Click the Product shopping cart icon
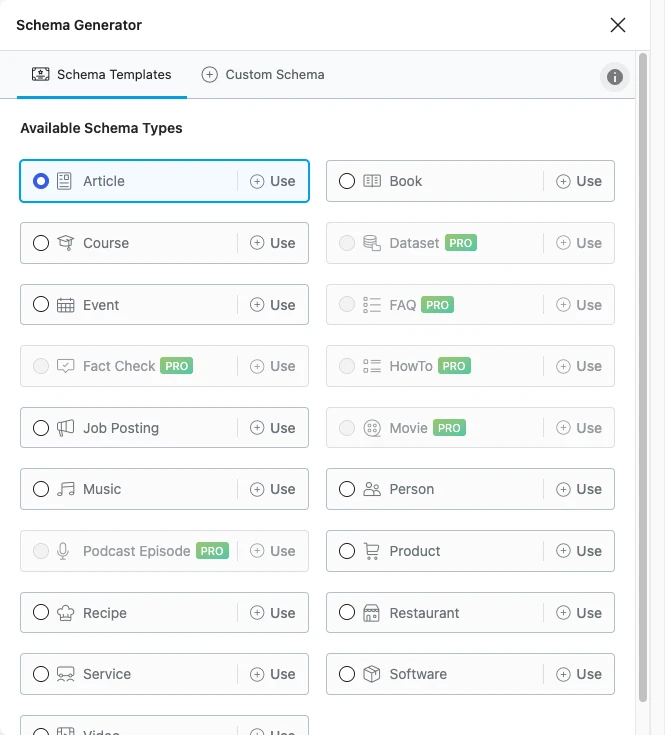The width and height of the screenshot is (665, 735). [x=372, y=551]
